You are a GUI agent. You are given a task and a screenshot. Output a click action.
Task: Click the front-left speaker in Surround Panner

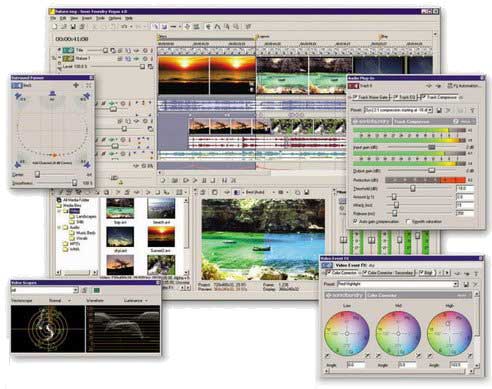click(x=19, y=97)
